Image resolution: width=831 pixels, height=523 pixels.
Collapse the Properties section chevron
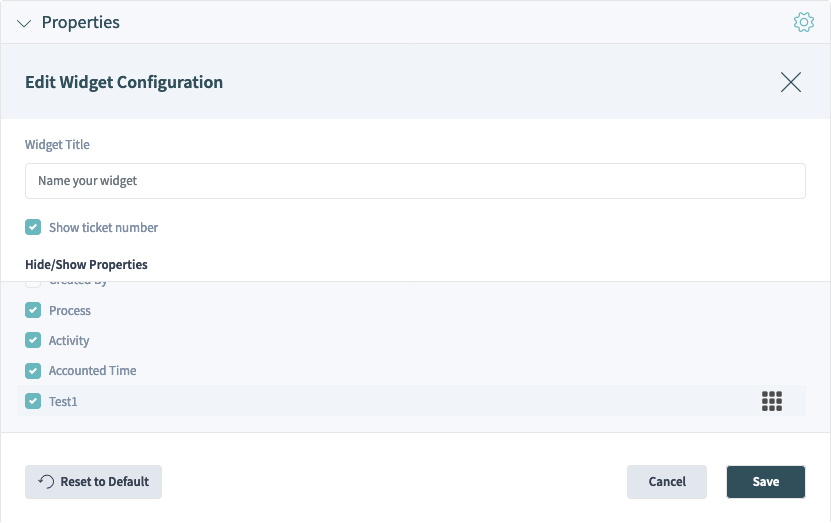pyautogui.click(x=24, y=23)
